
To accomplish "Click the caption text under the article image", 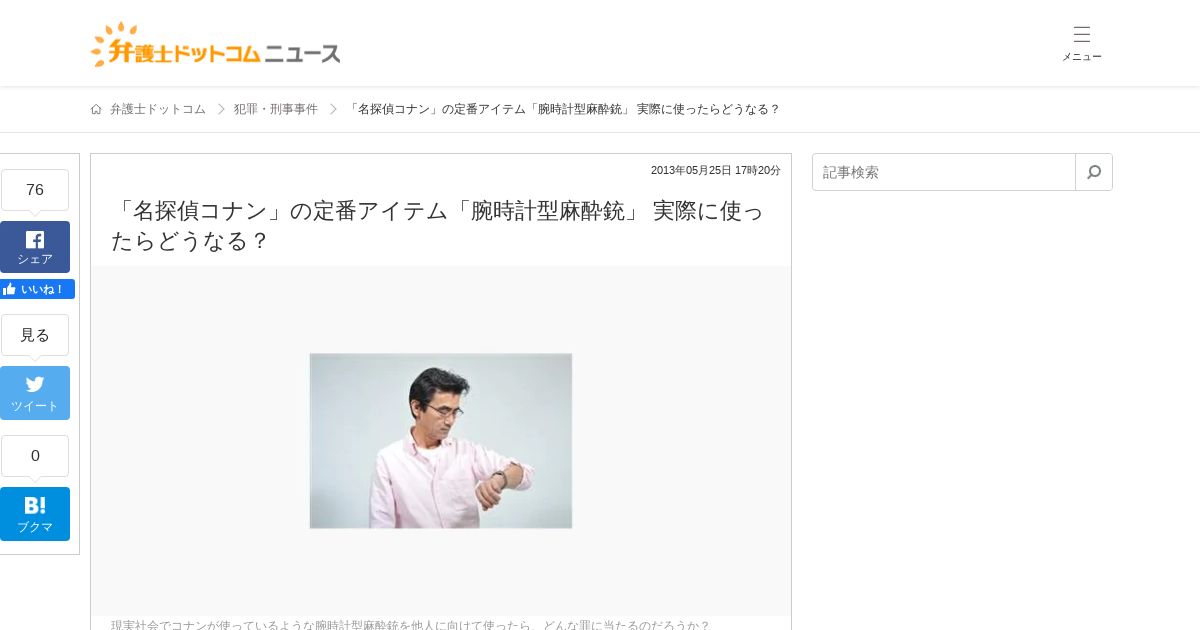I will [x=411, y=625].
